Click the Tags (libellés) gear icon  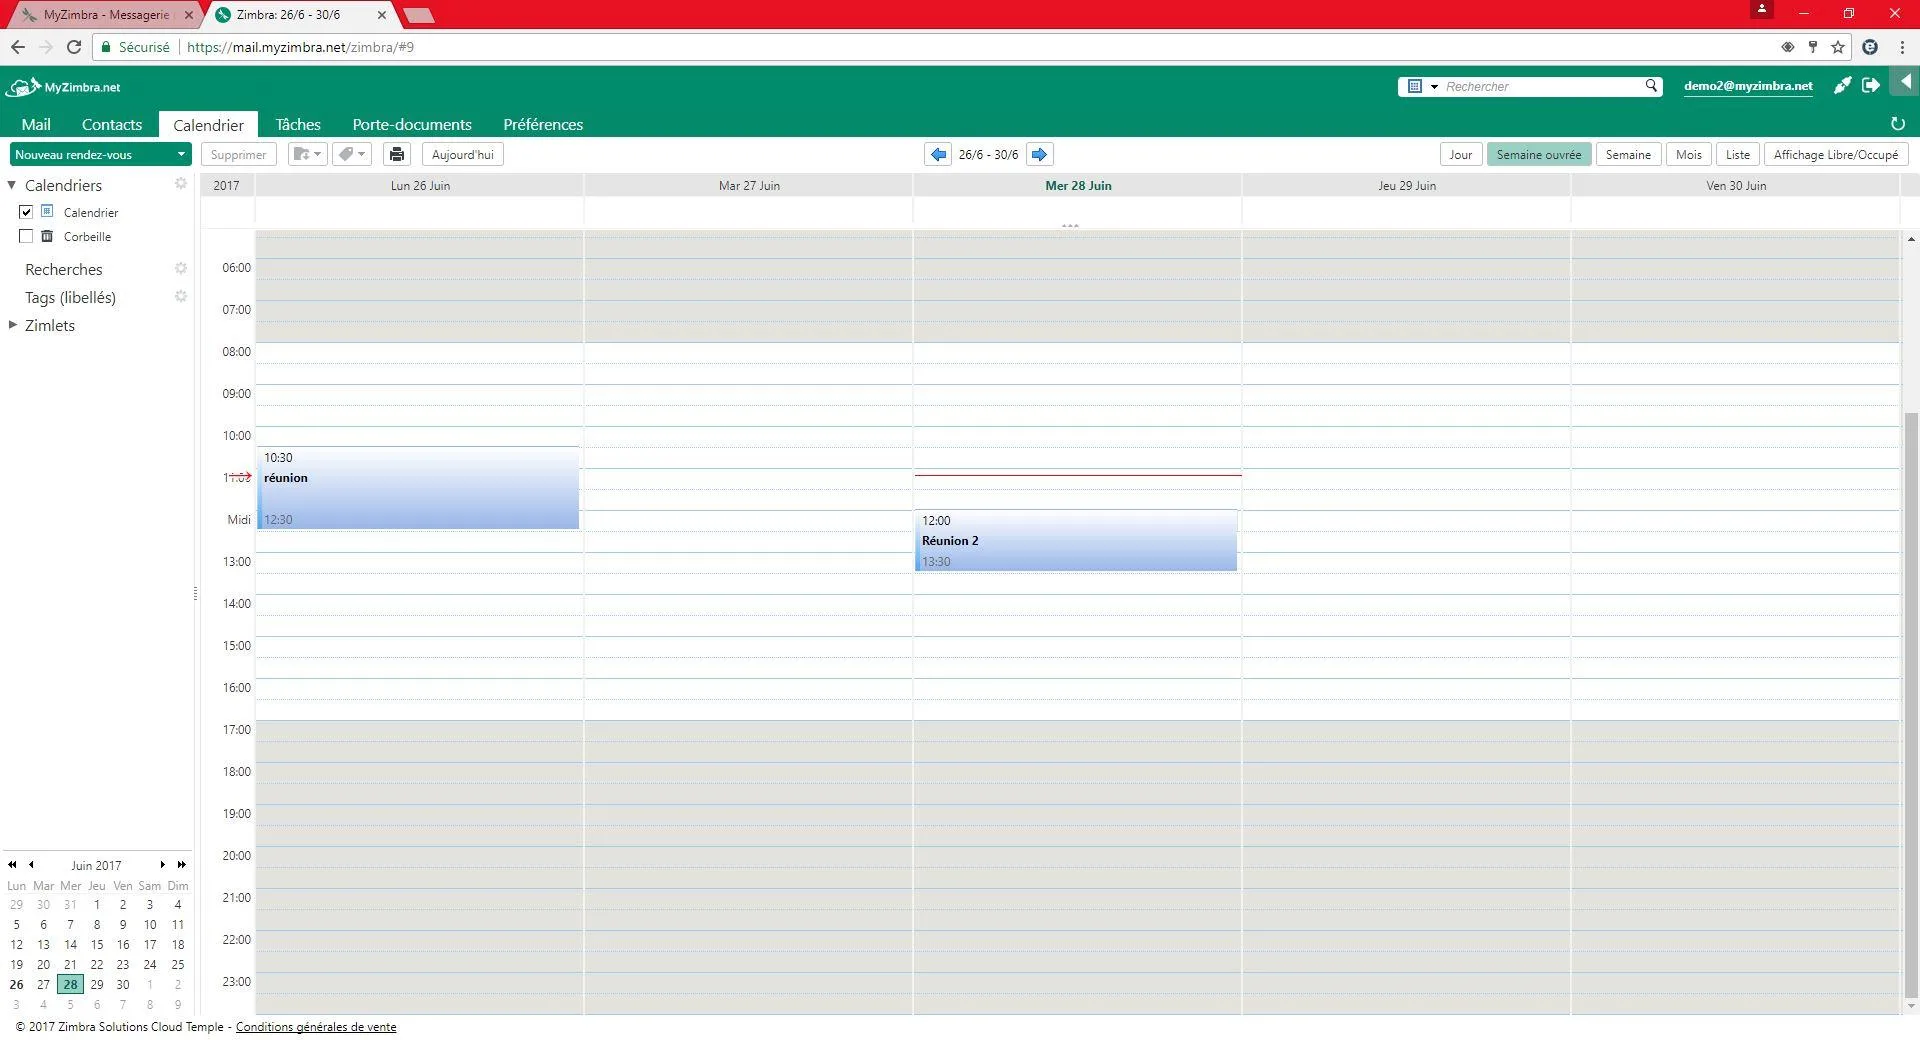181,296
